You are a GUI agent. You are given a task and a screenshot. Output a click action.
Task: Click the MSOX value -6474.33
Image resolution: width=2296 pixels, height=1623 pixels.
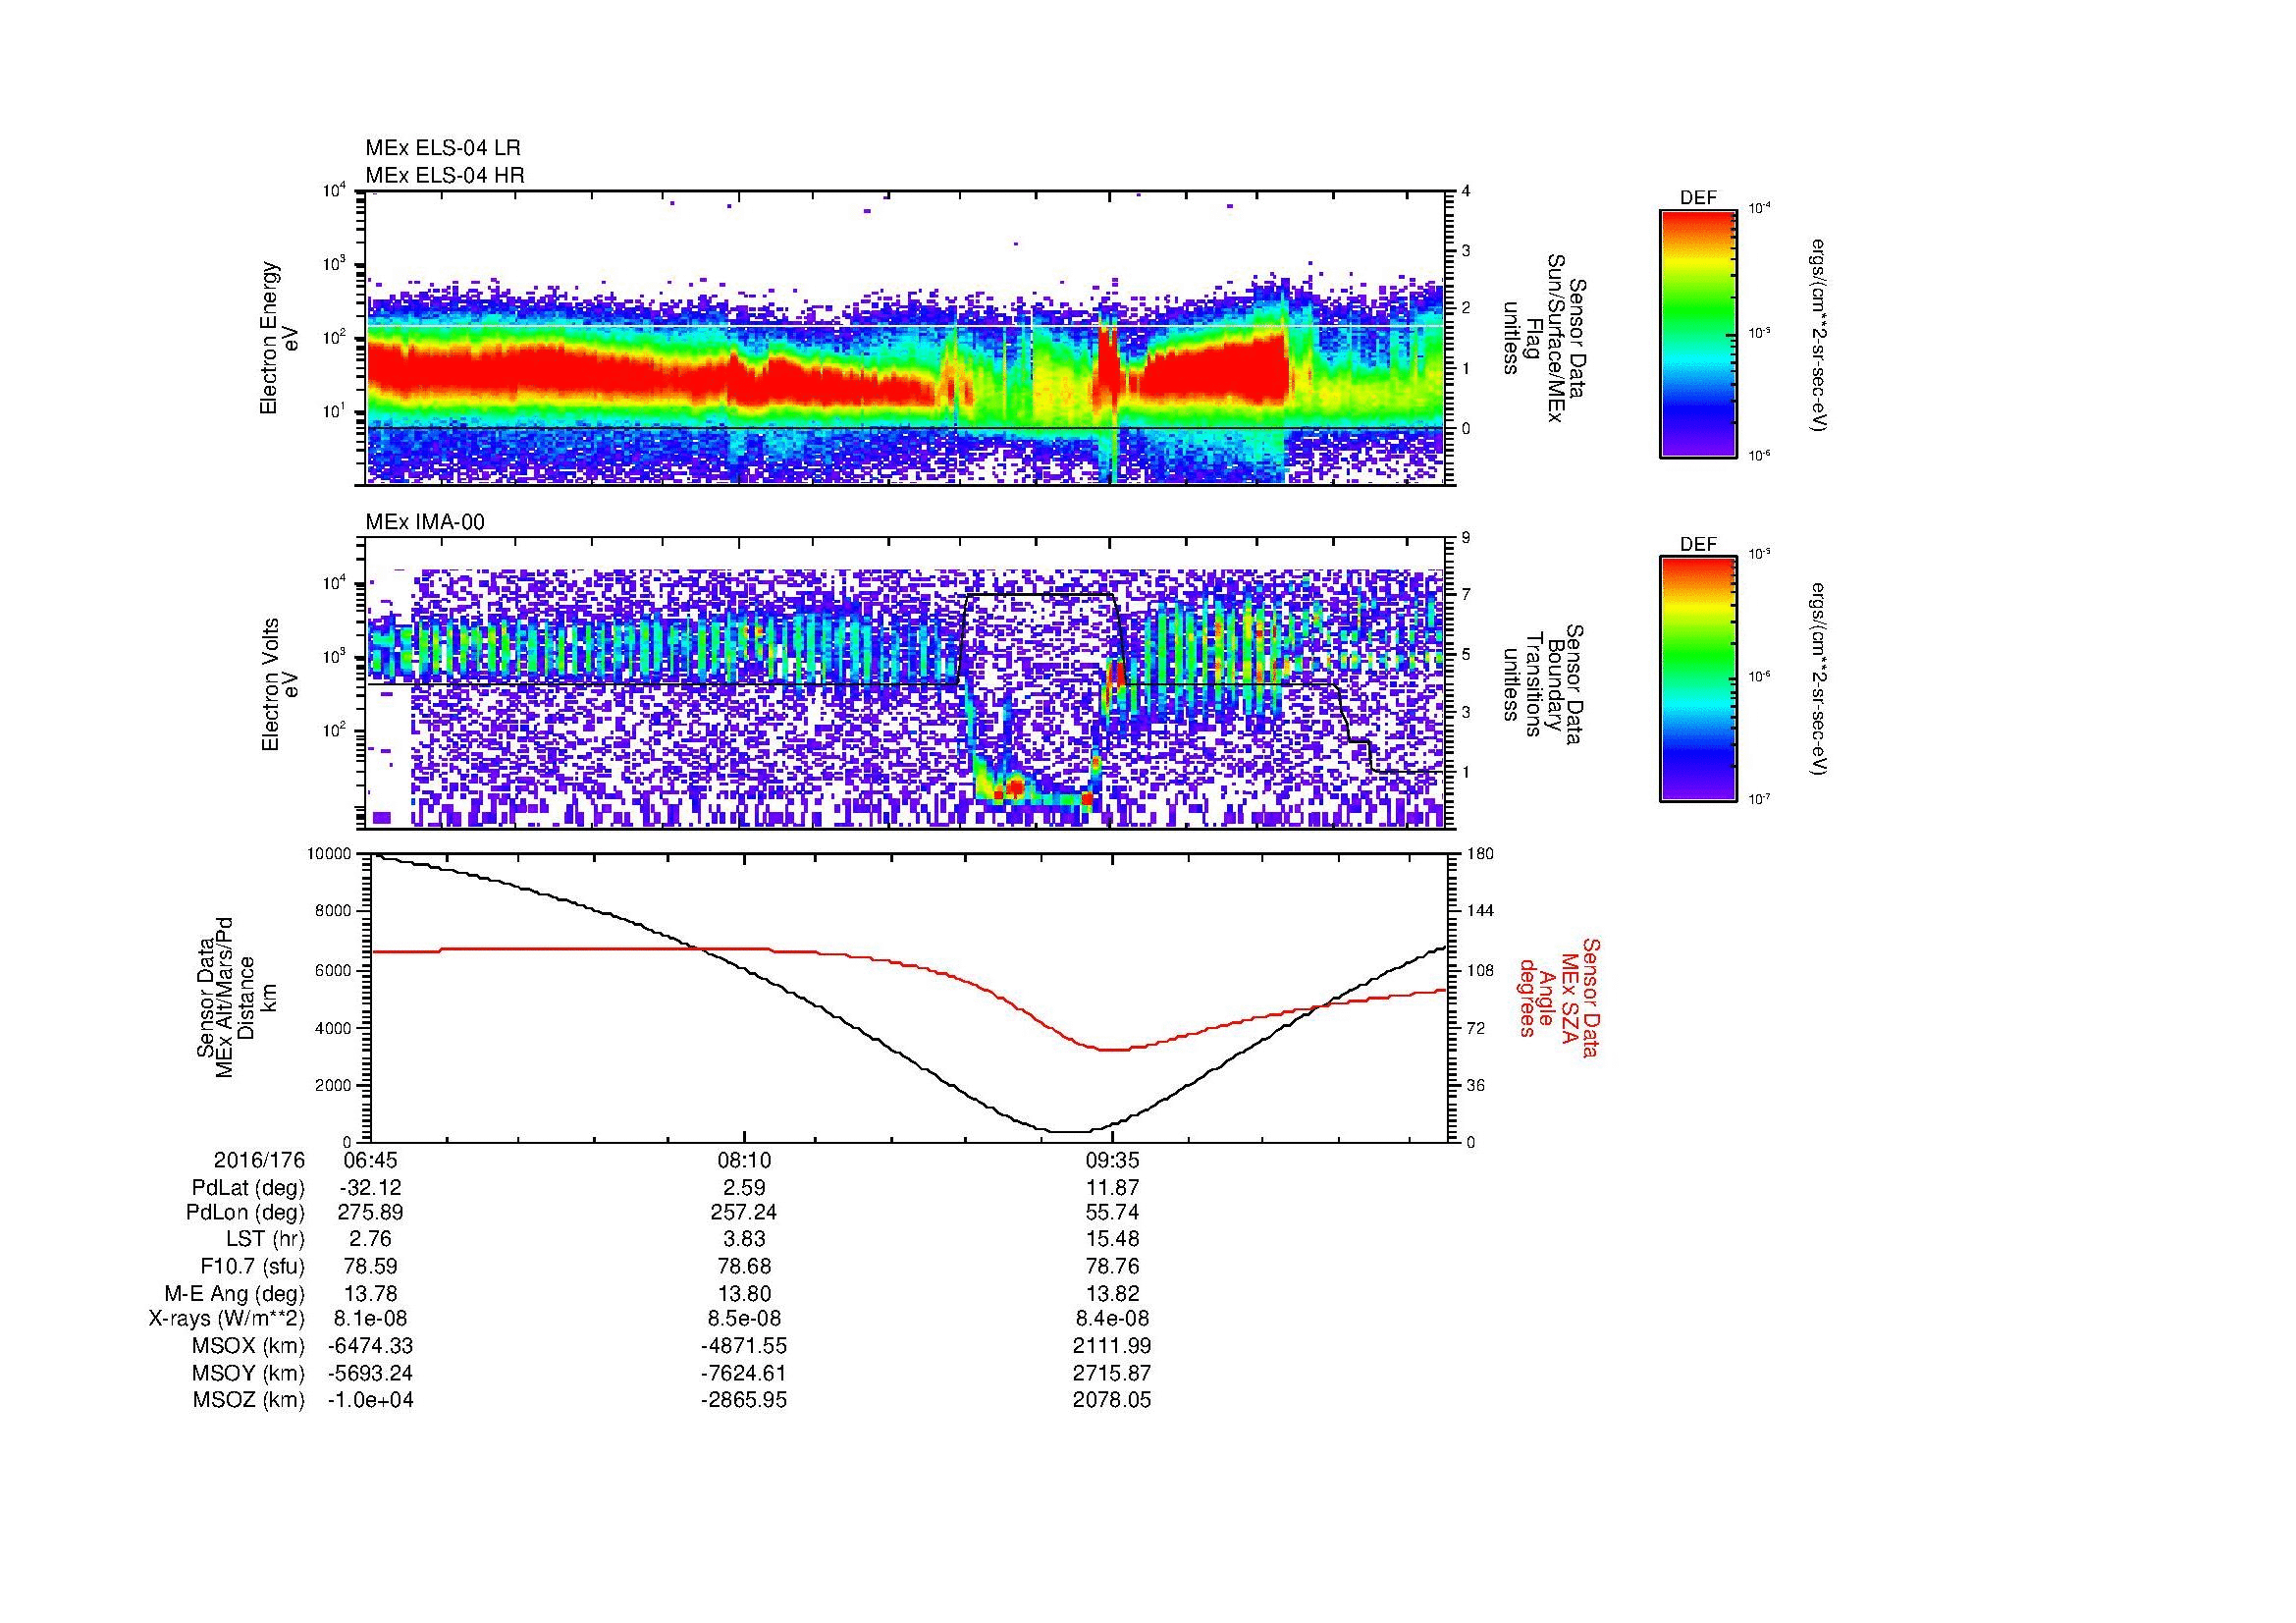370,1346
